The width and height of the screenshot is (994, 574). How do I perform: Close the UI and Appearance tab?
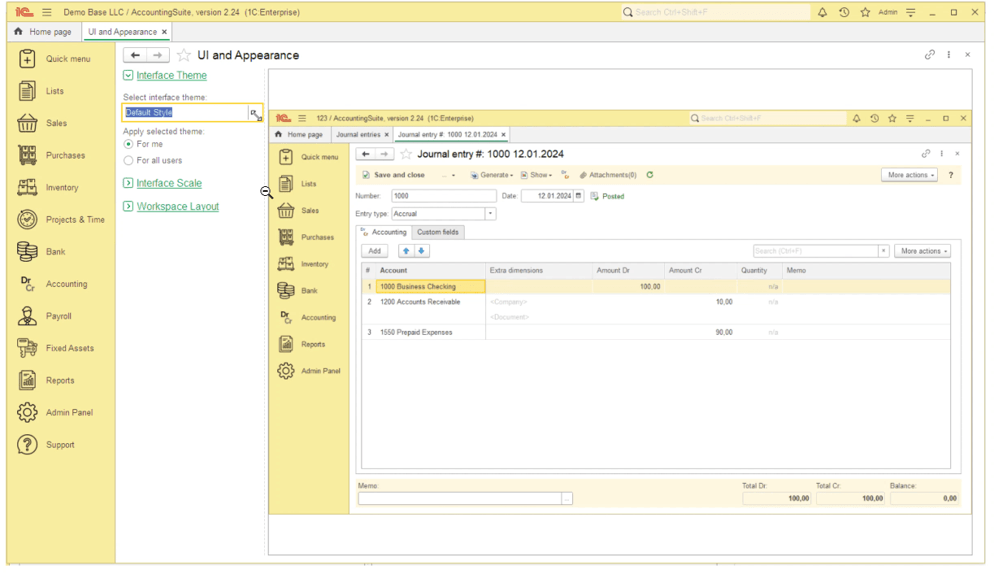165,32
